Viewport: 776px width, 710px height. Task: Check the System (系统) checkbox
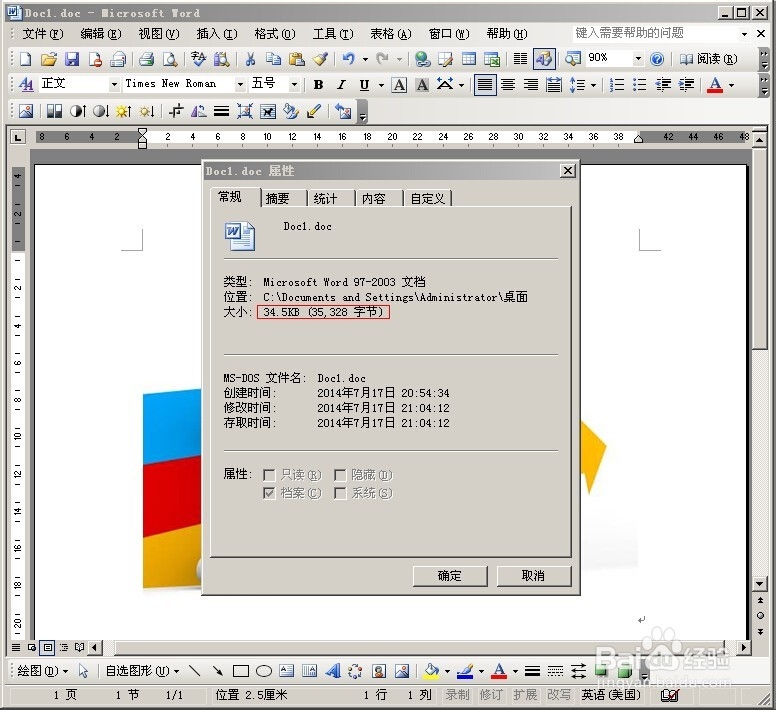(340, 493)
